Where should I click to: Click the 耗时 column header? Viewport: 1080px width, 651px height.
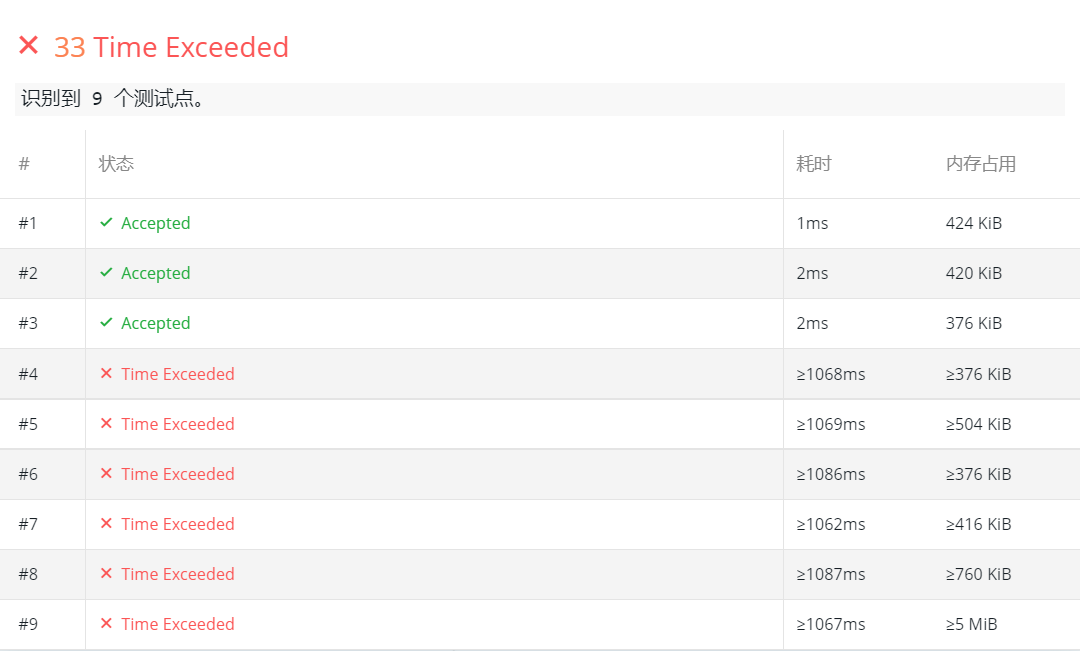tap(814, 164)
